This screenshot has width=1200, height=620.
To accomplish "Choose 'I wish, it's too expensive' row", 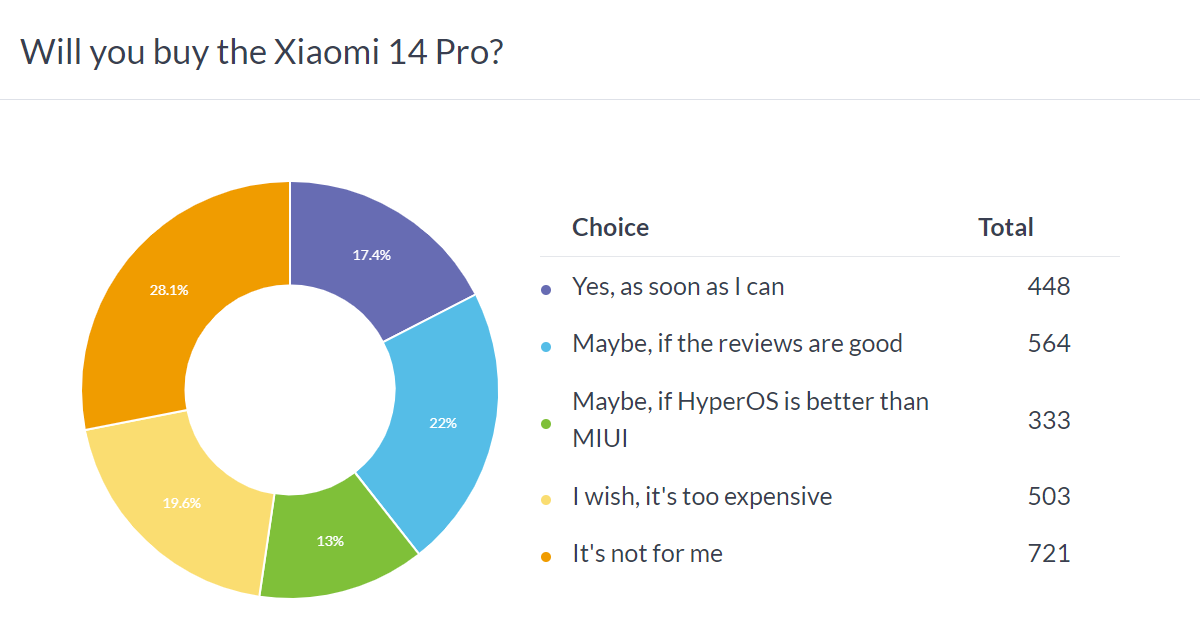I will click(x=830, y=496).
